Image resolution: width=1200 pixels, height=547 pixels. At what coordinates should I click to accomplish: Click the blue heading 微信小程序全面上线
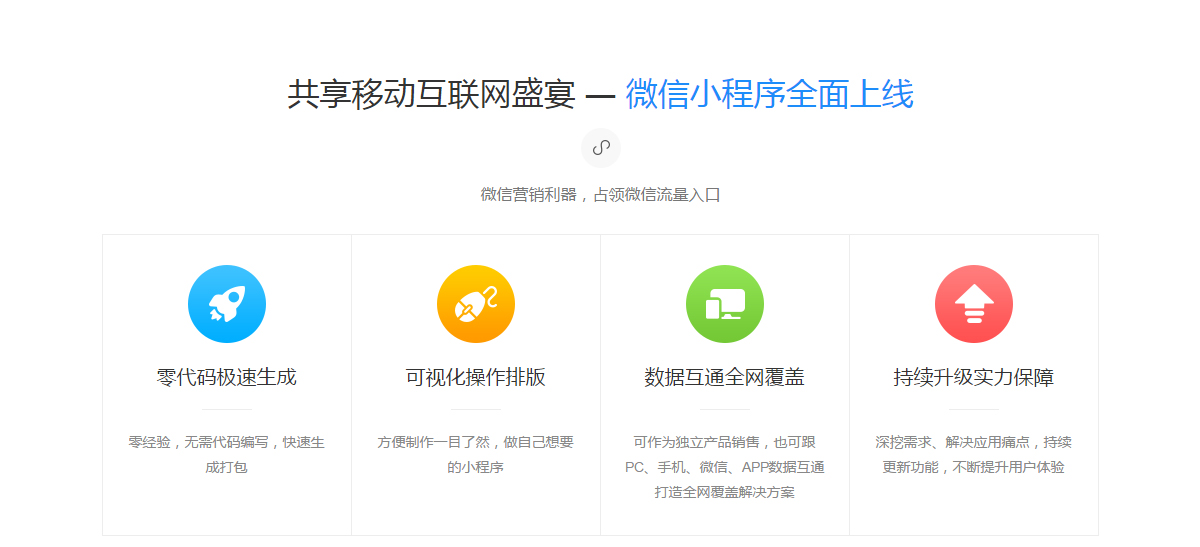click(x=770, y=95)
